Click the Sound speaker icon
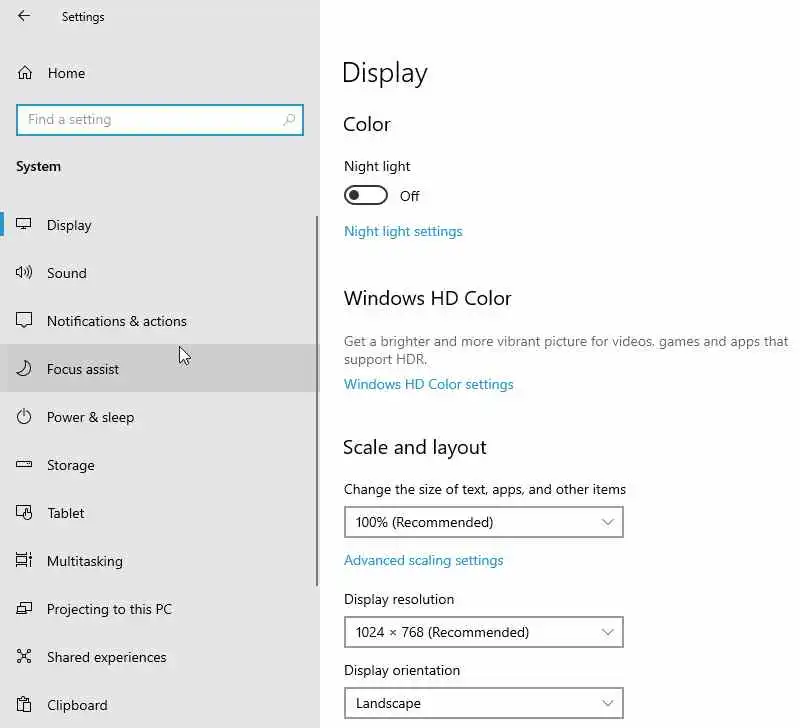This screenshot has height=728, width=800. pos(23,272)
